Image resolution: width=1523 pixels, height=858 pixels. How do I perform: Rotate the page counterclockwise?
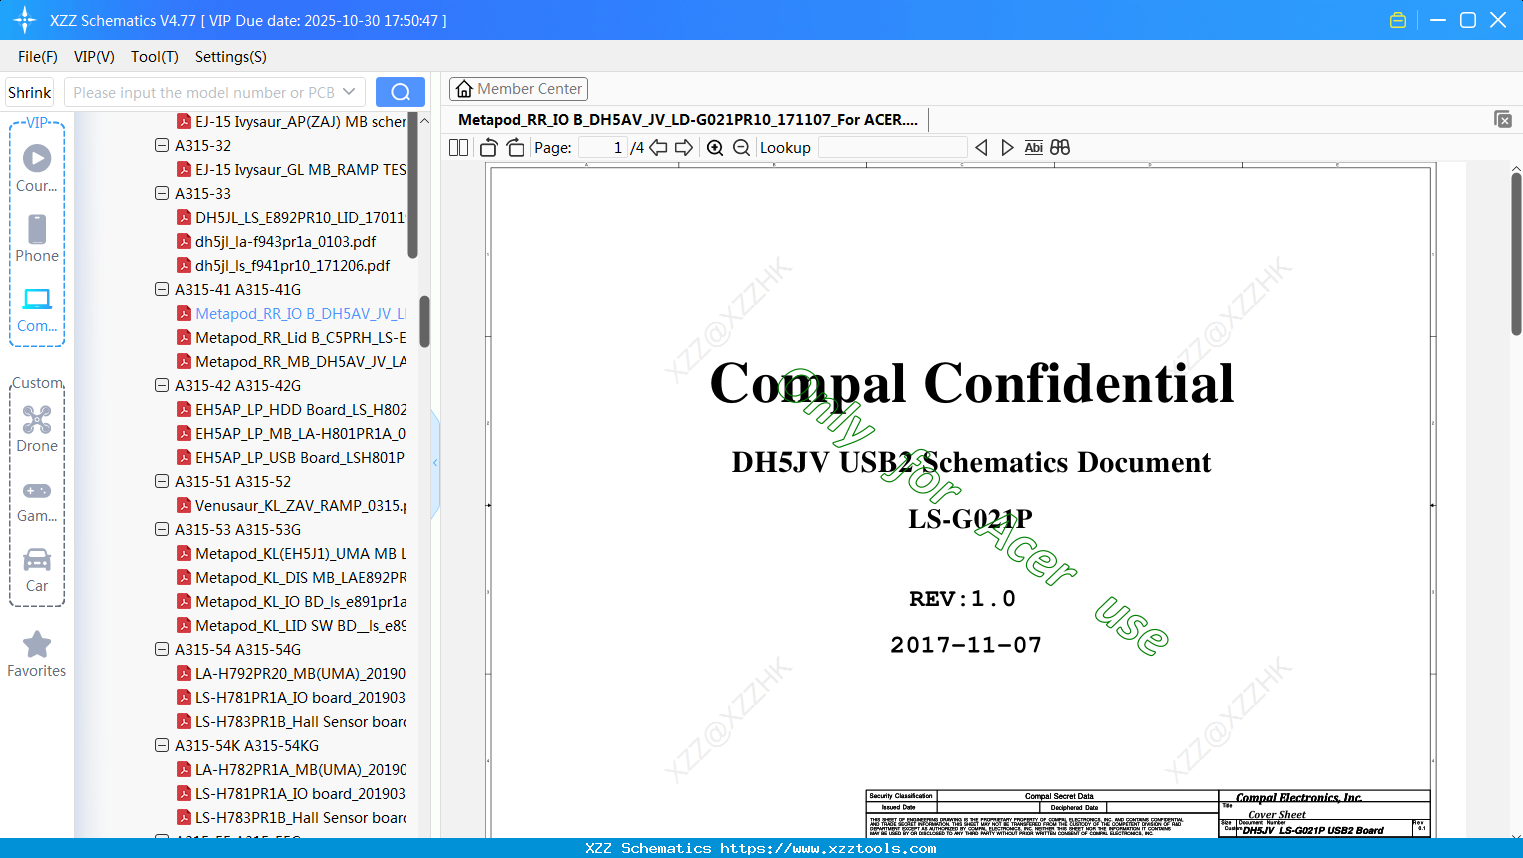[x=489, y=148]
